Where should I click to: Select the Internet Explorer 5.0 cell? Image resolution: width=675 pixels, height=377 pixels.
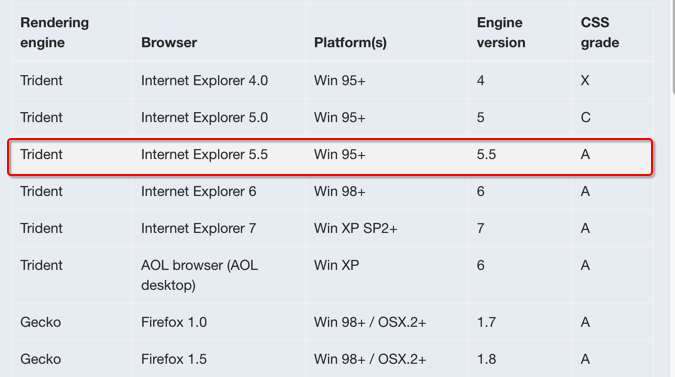219,117
